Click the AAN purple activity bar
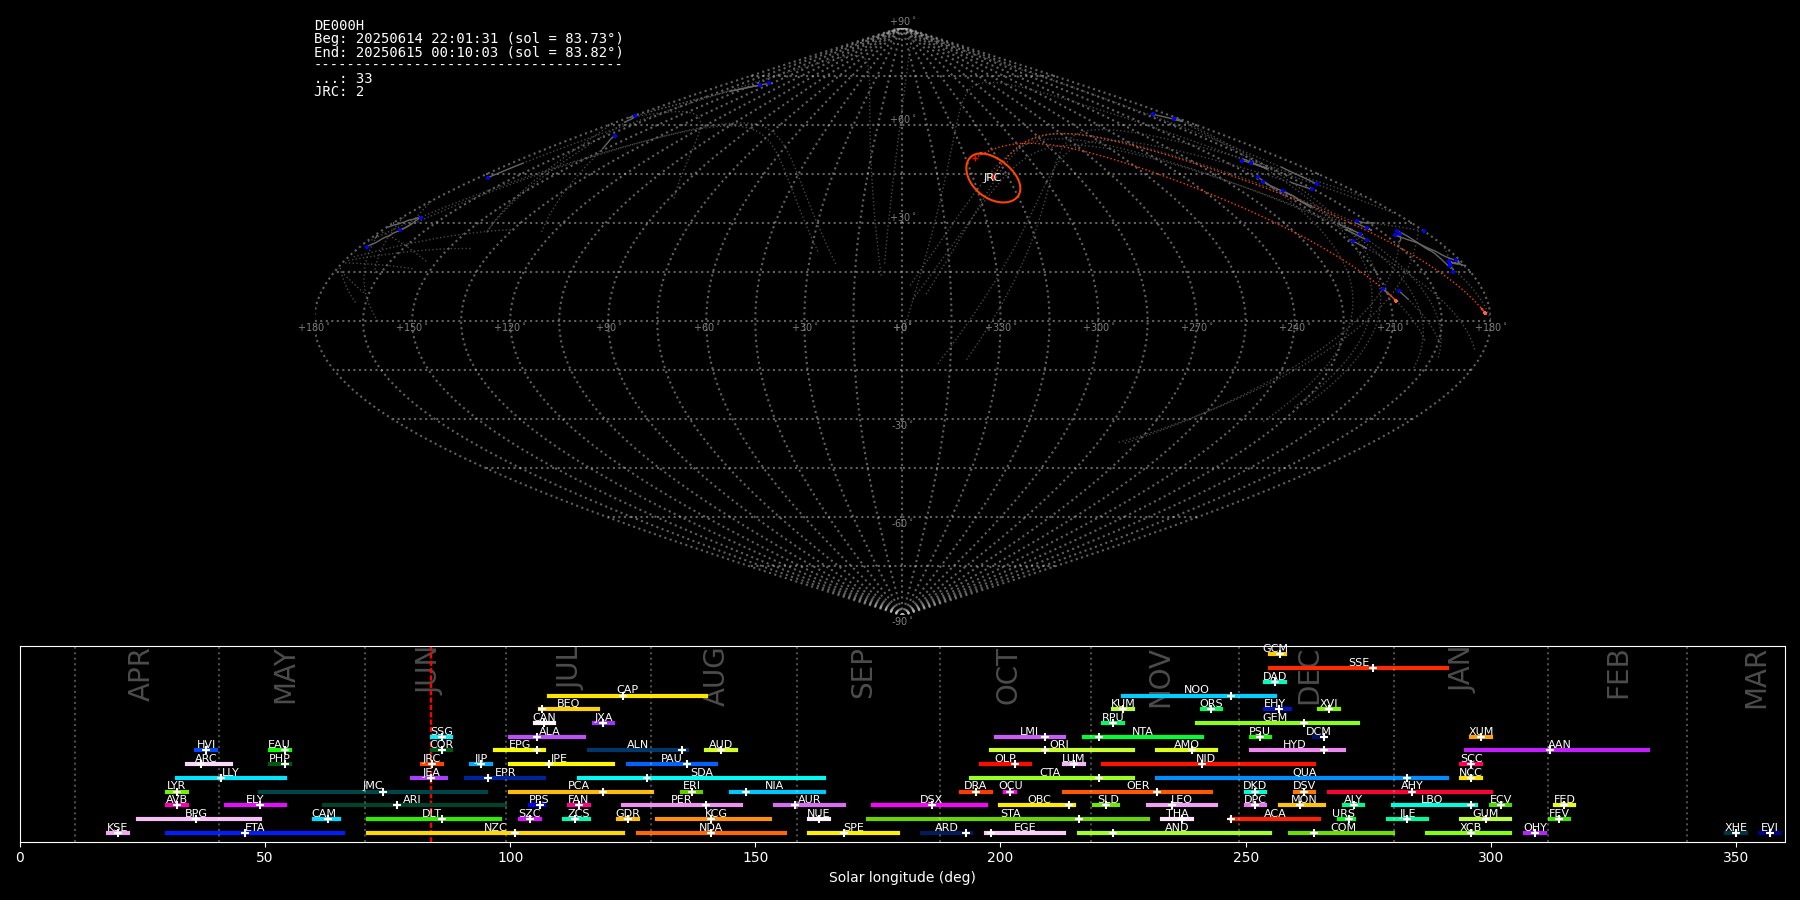This screenshot has width=1800, height=900. (1557, 750)
